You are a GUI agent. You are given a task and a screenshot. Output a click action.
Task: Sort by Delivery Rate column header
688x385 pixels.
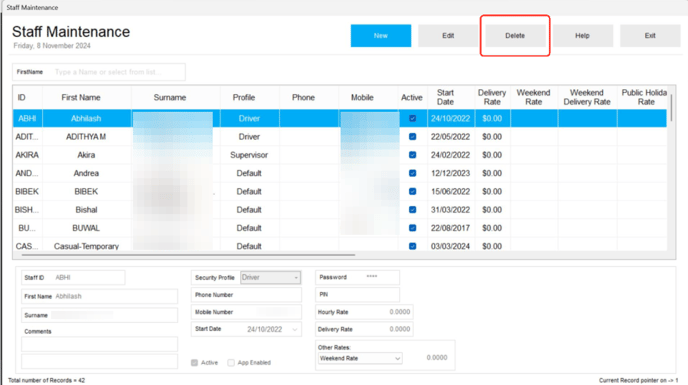click(492, 97)
